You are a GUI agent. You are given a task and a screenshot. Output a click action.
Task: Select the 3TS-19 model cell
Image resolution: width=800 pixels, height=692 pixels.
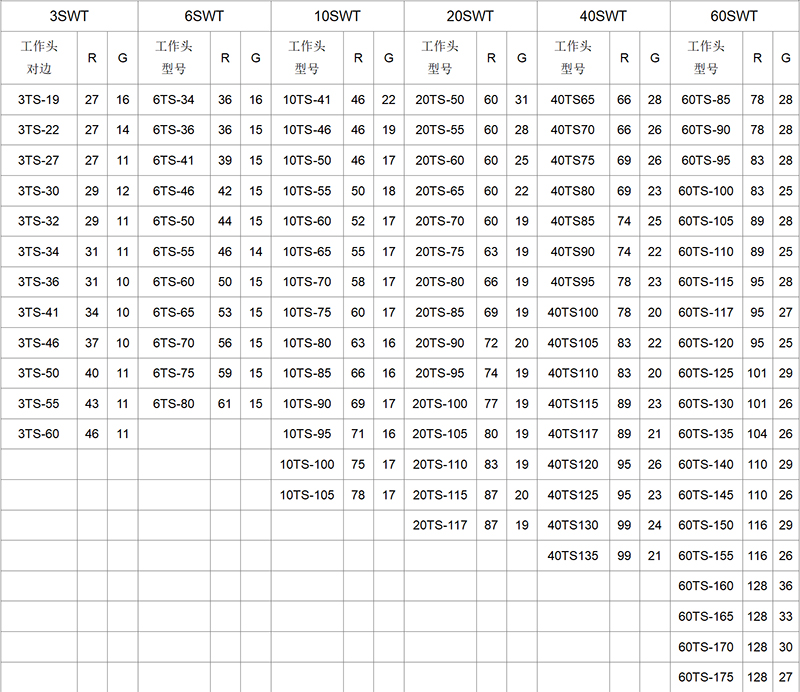click(39, 100)
